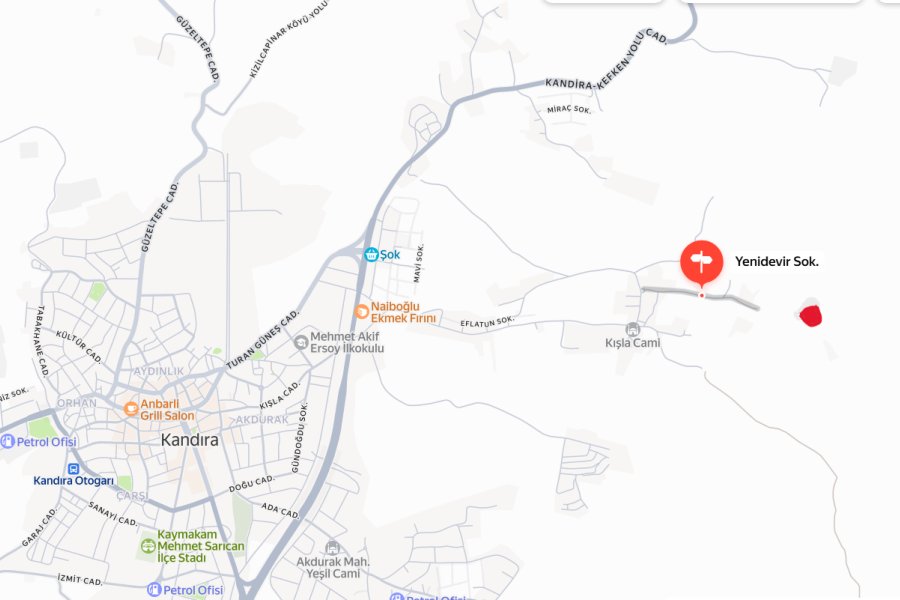The width and height of the screenshot is (900, 600).
Task: Select the Yenidevir Sok. text label
Action: 777,262
